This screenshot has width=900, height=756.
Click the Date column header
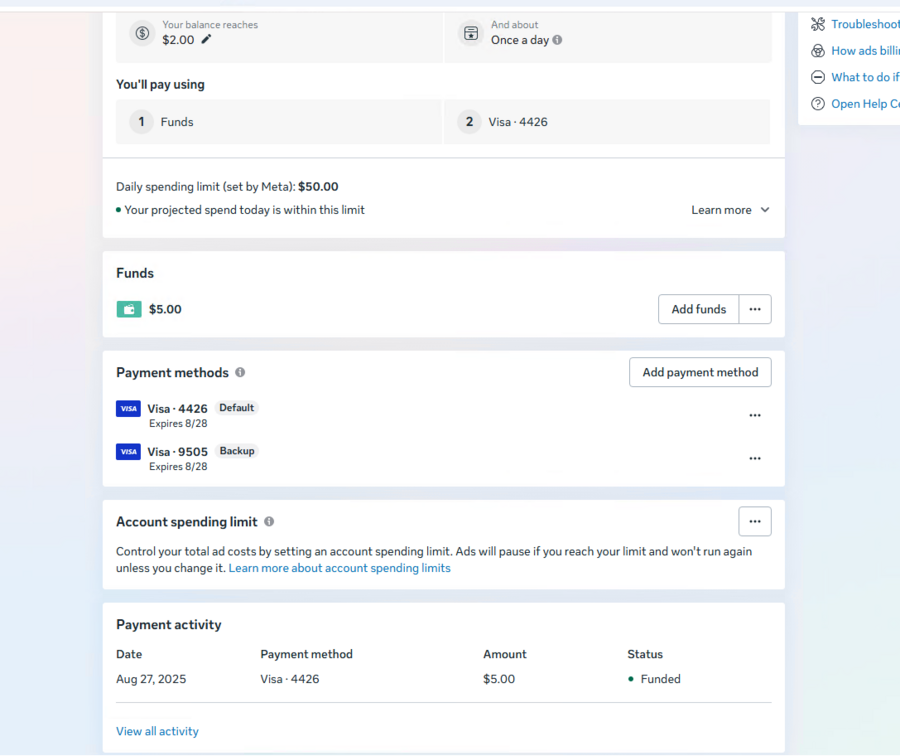tap(129, 654)
